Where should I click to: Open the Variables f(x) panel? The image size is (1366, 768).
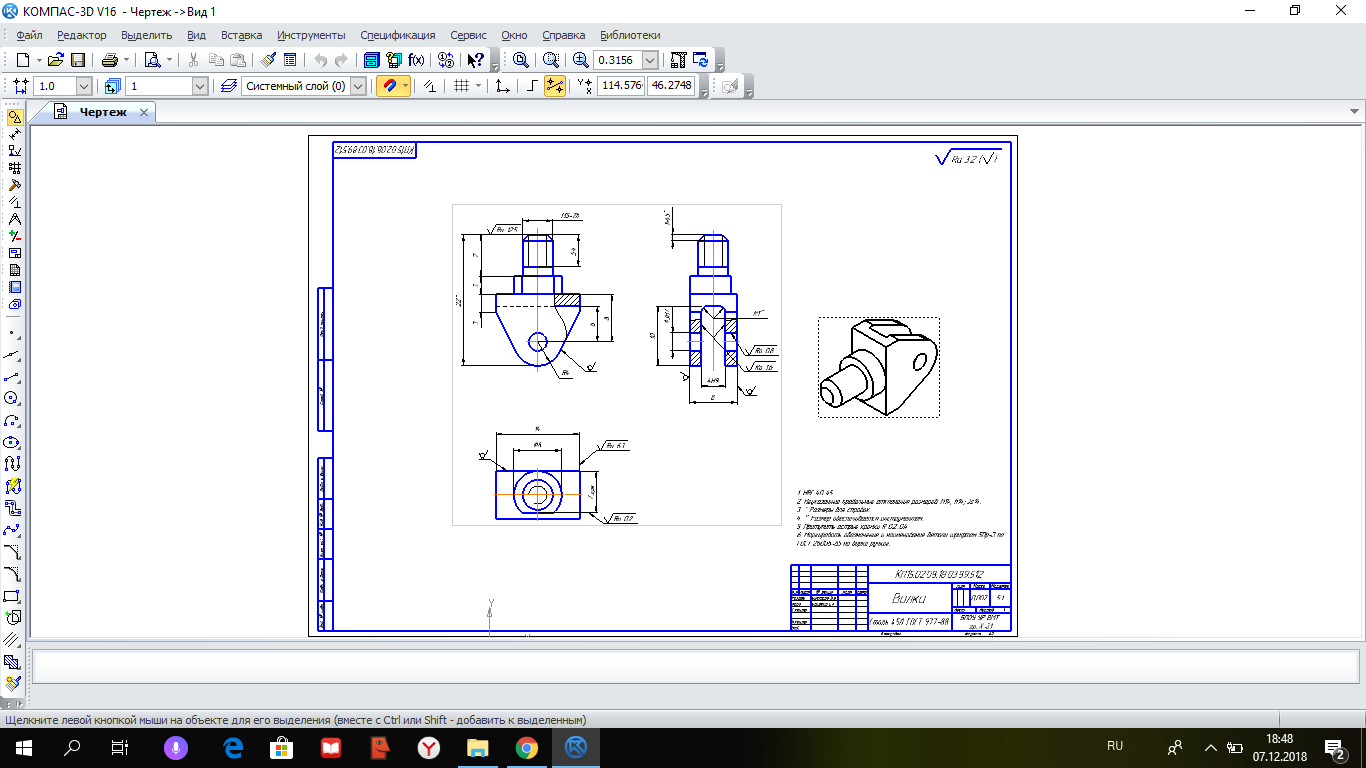(x=416, y=60)
